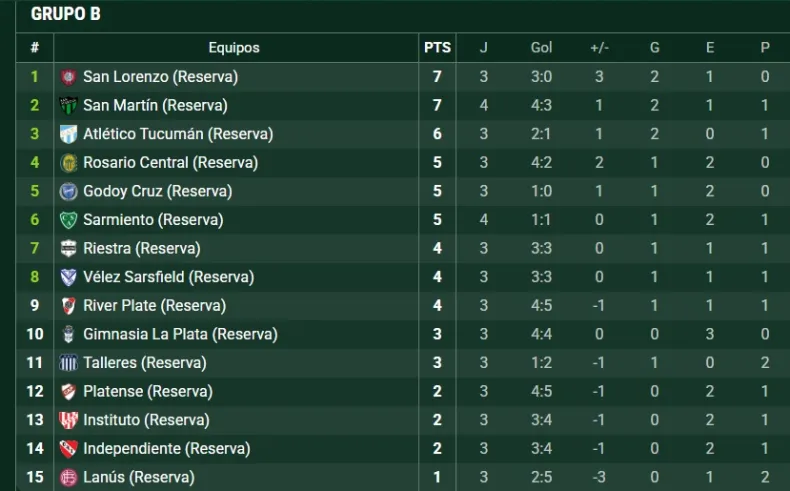Screen dimensions: 790x491
Task: Click the Vélez Sarsfield crest icon
Action: [69, 277]
